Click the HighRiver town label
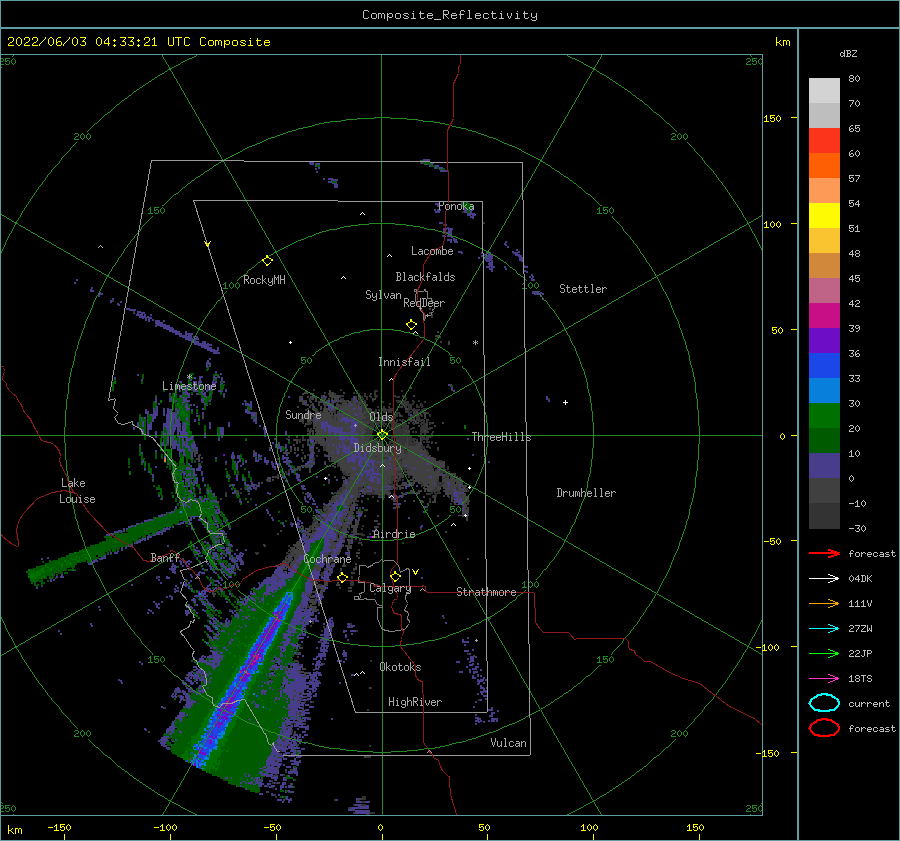This screenshot has width=900, height=841. 415,702
